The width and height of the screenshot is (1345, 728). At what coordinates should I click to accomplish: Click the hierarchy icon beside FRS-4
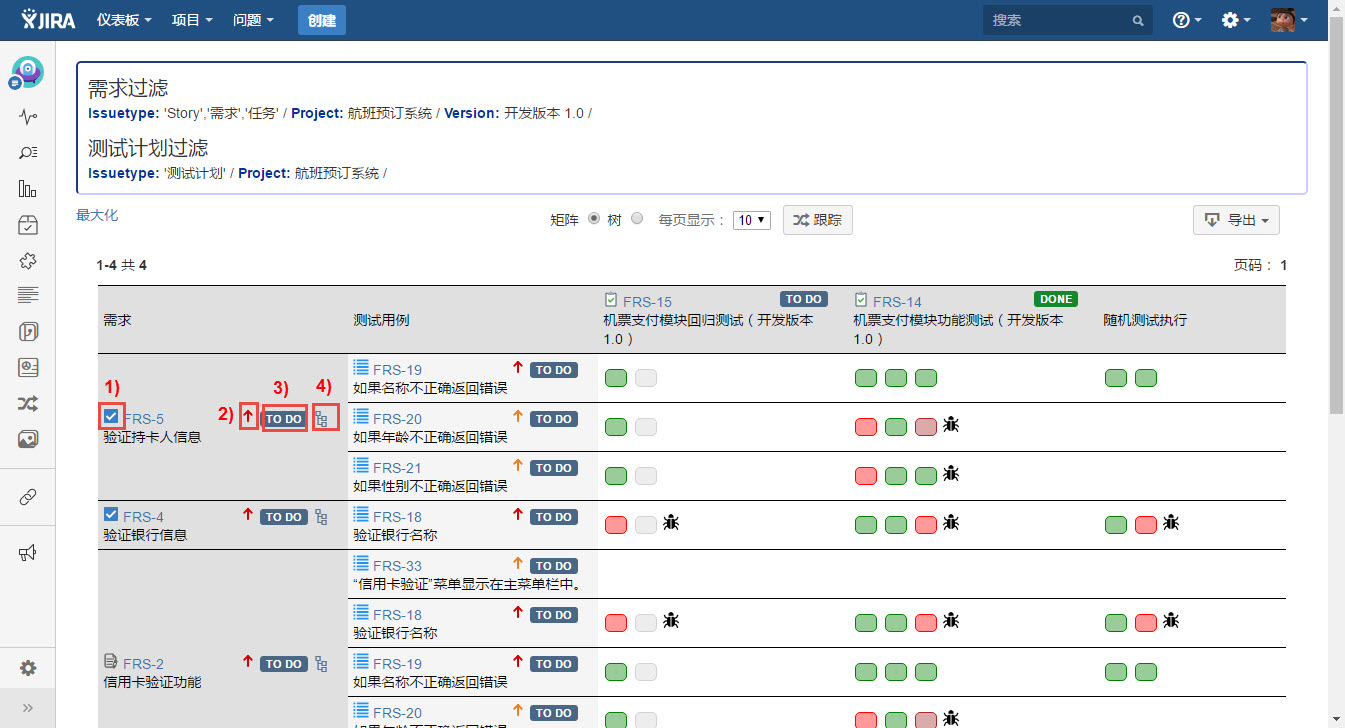[x=321, y=517]
